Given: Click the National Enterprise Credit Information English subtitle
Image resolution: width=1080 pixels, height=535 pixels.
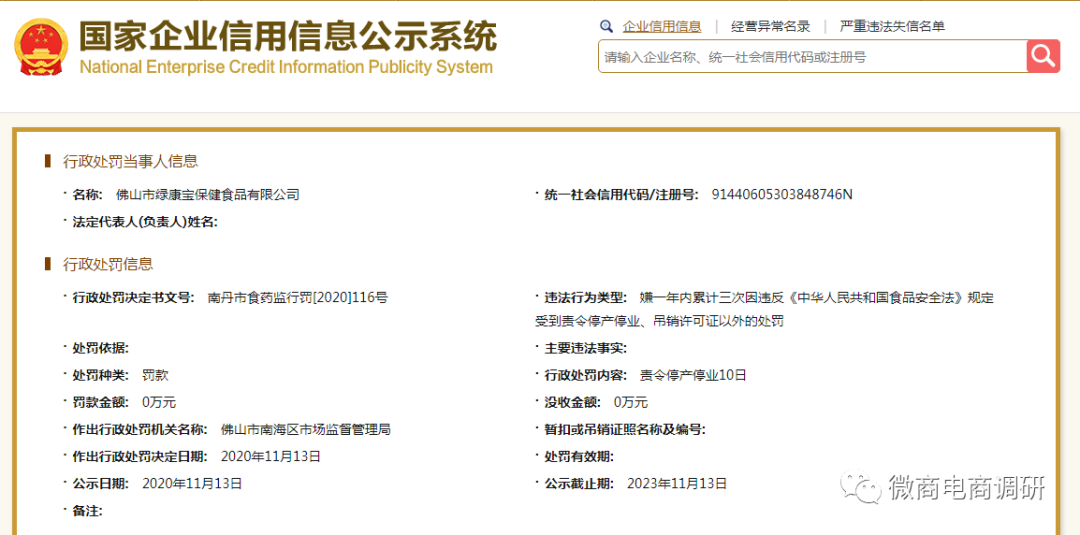Looking at the screenshot, I should coord(286,68).
